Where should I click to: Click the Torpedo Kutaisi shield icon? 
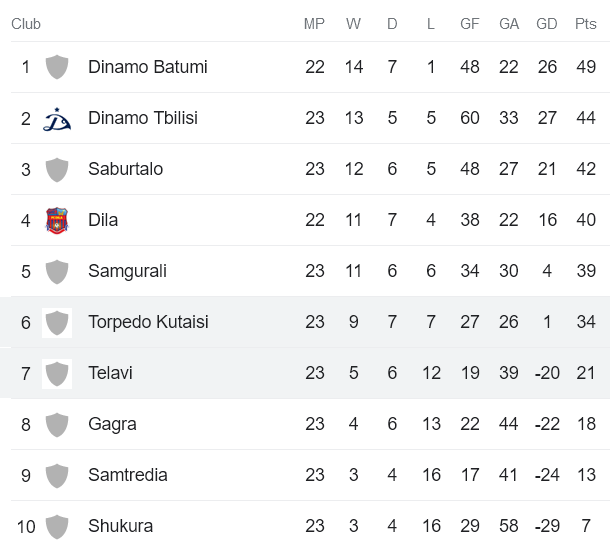pyautogui.click(x=57, y=323)
